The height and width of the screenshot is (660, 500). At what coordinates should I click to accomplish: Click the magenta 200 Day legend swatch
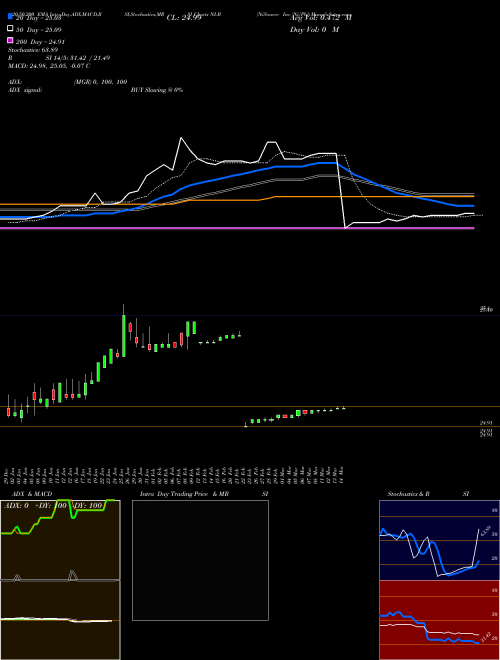click(x=10, y=40)
